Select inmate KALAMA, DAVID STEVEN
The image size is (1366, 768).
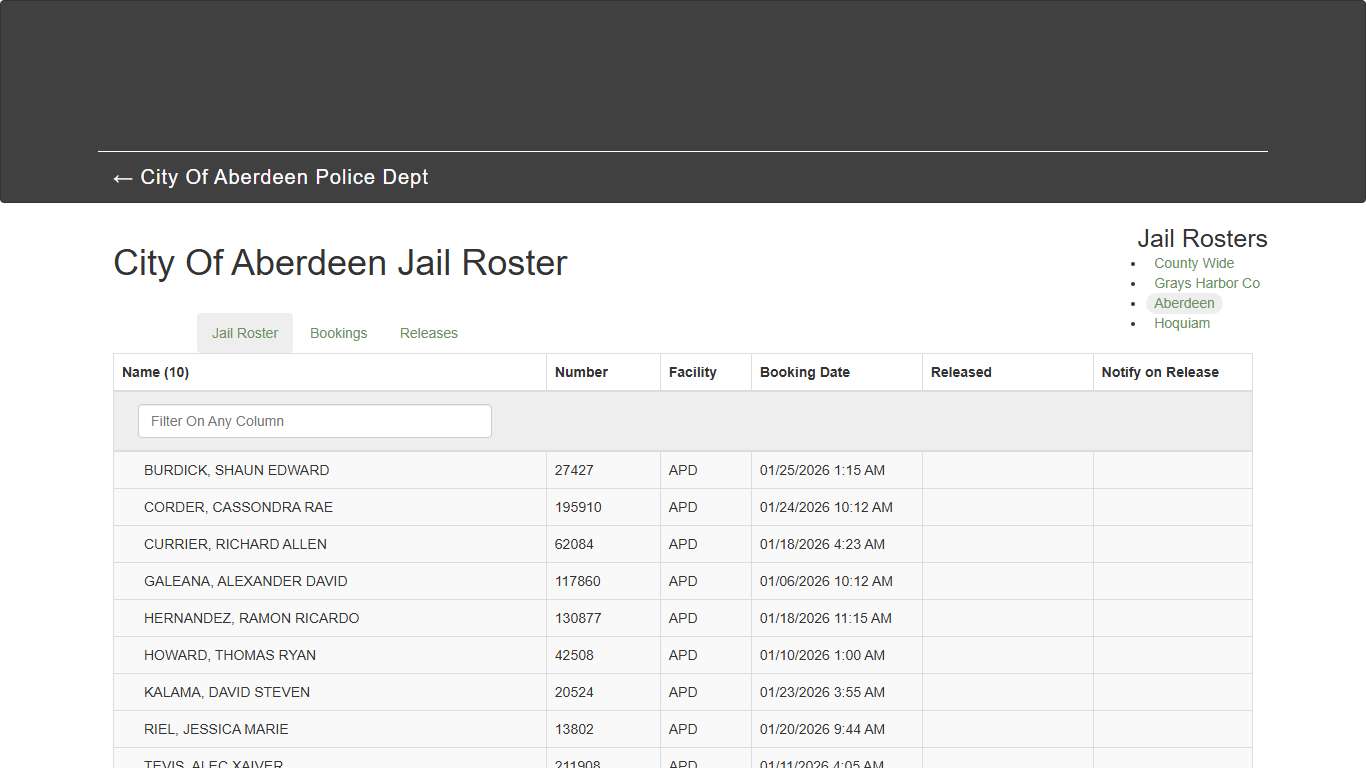tap(227, 692)
